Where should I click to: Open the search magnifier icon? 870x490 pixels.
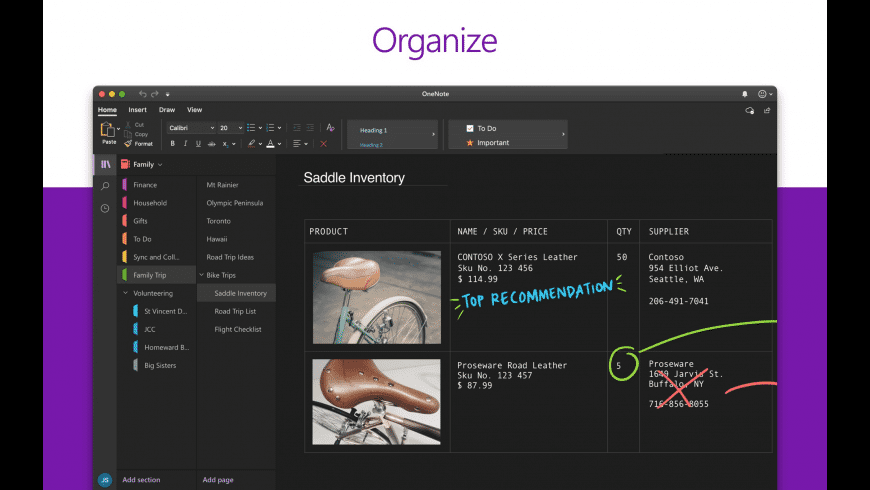pyautogui.click(x=105, y=186)
